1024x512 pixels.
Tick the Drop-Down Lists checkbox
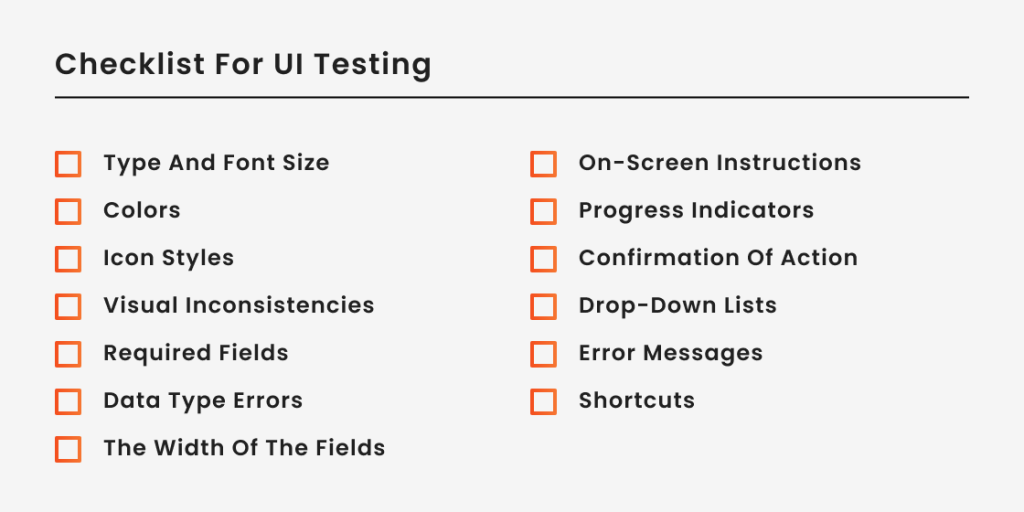(x=543, y=307)
